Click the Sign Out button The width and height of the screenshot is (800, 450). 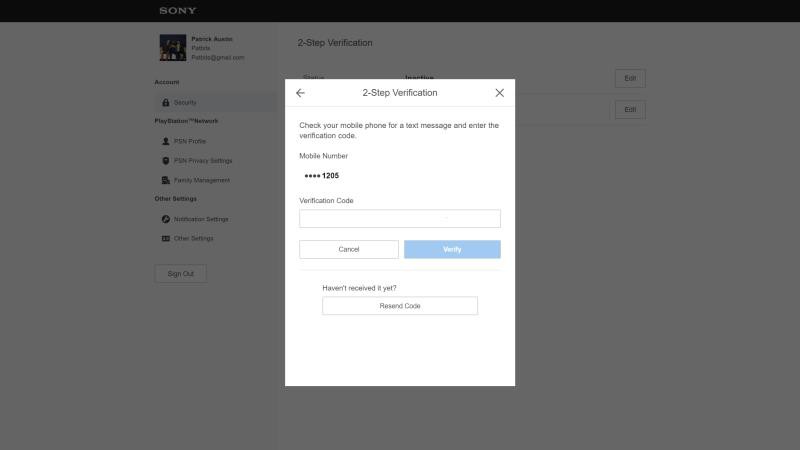tap(181, 273)
